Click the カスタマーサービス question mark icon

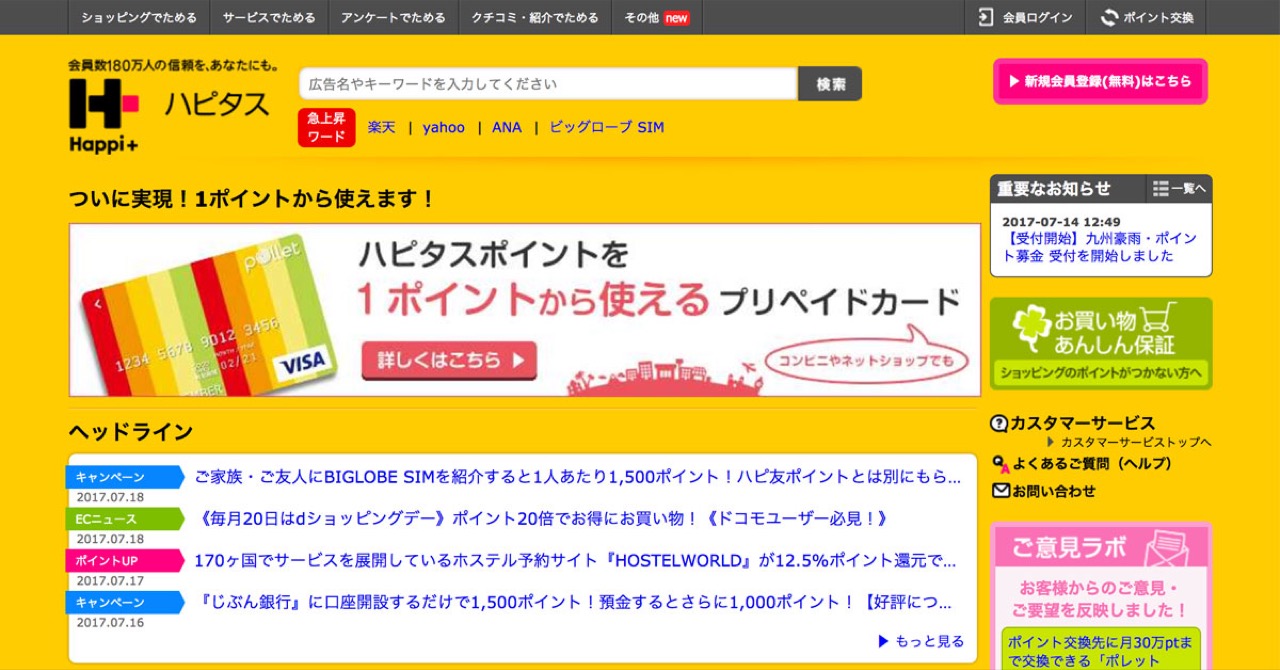[999, 423]
